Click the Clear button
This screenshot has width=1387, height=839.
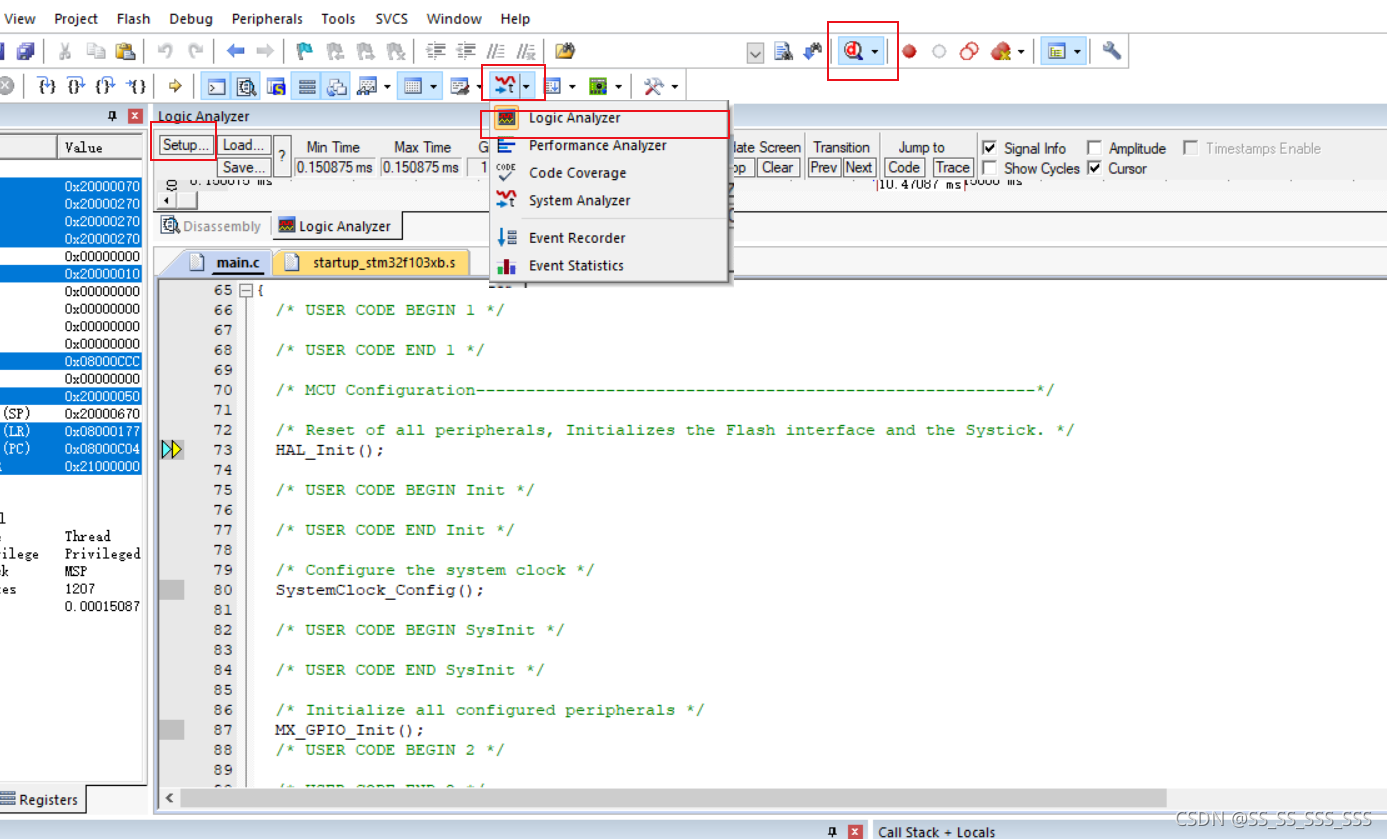click(777, 168)
